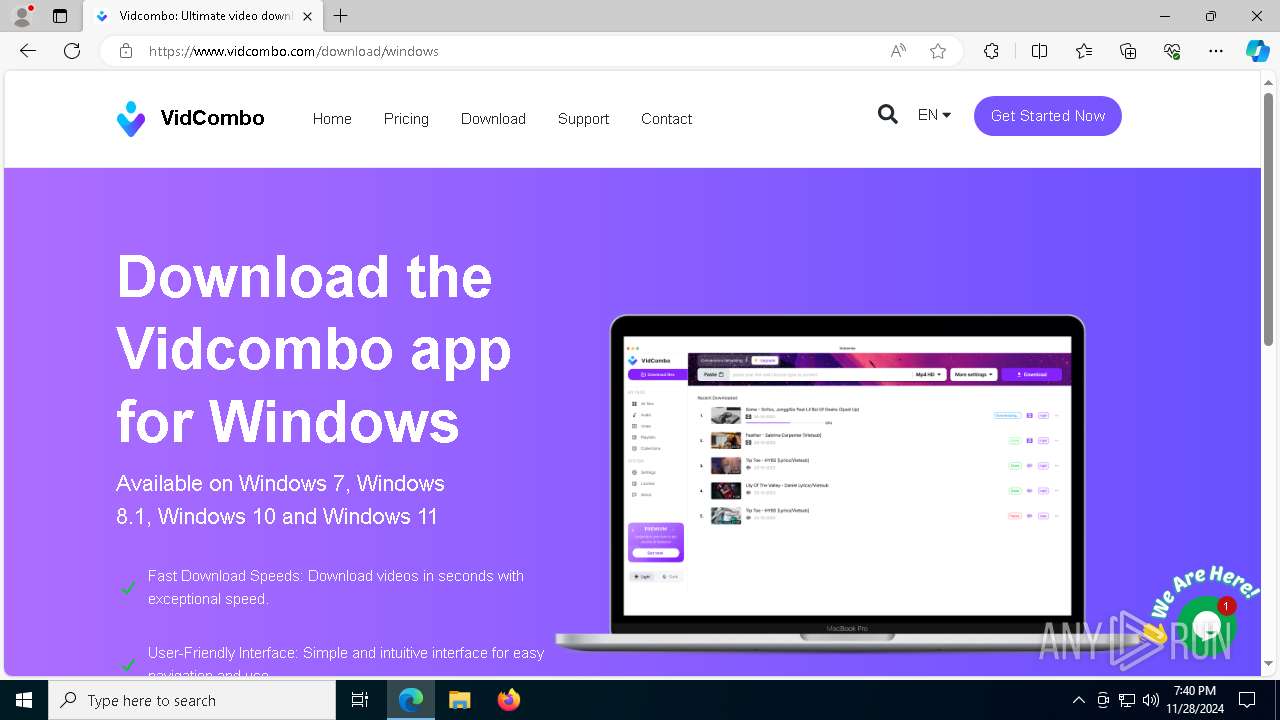Open Tab actions menu

pyautogui.click(x=60, y=16)
